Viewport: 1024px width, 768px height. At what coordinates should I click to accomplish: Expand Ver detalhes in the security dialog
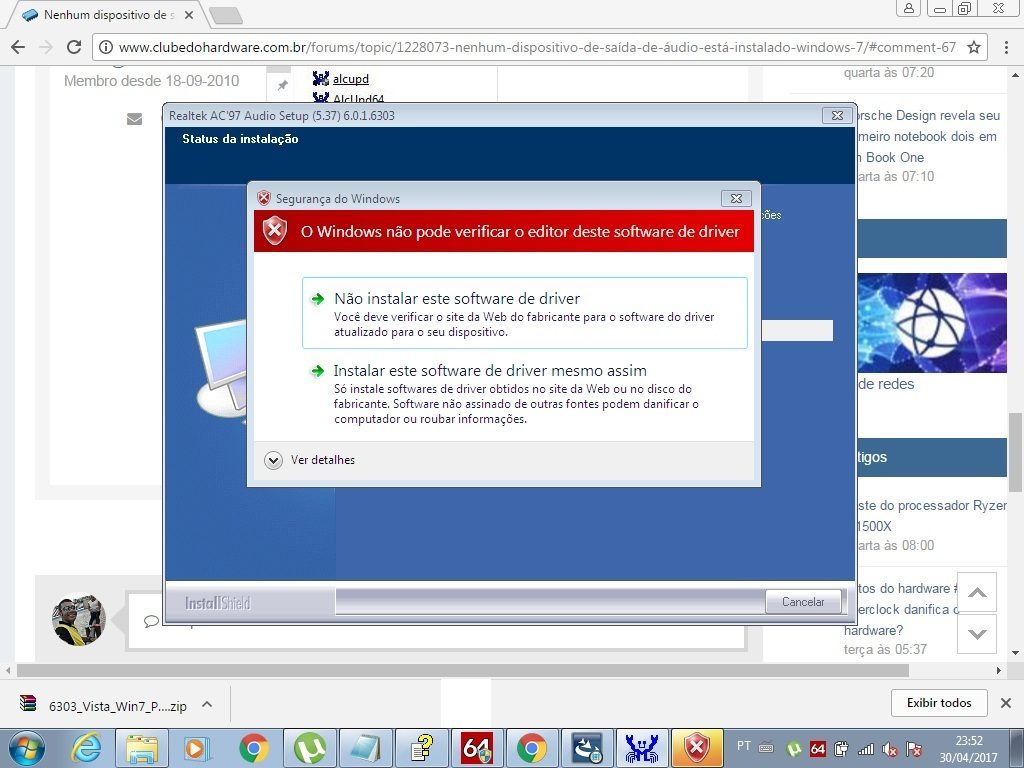tap(310, 460)
